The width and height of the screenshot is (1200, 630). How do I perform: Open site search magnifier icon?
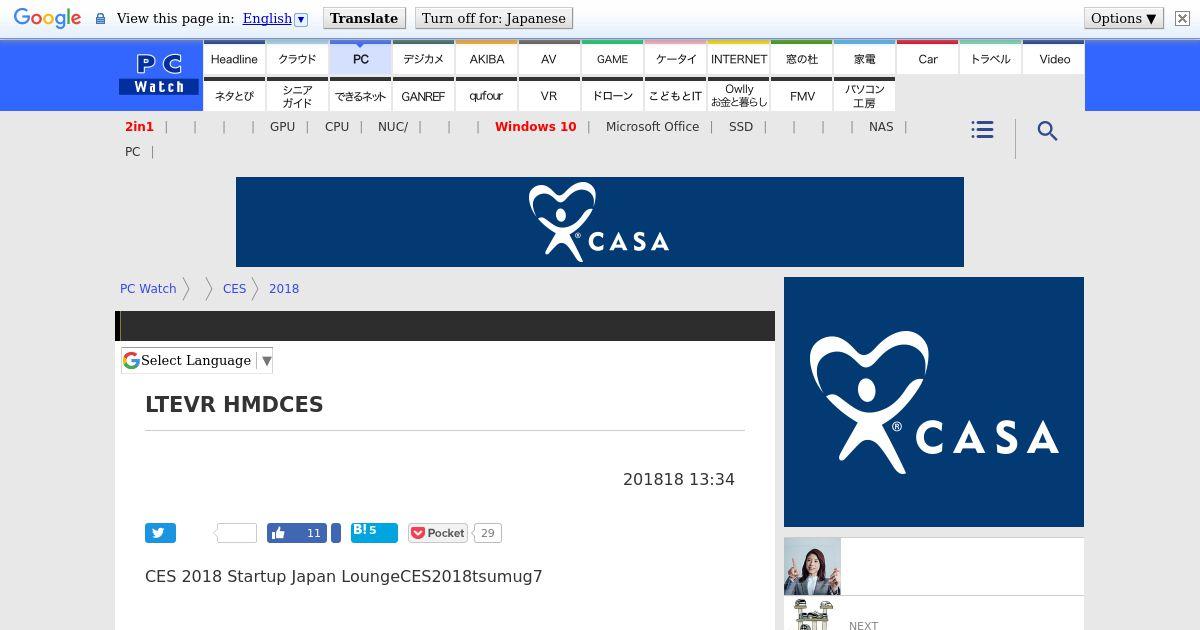[1047, 131]
